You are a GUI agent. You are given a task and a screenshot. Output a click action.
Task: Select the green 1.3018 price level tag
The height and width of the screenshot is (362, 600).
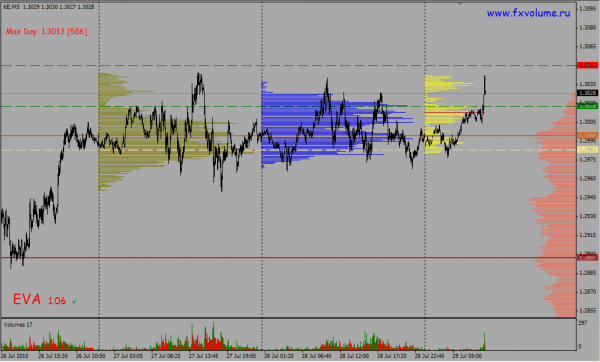click(x=587, y=106)
